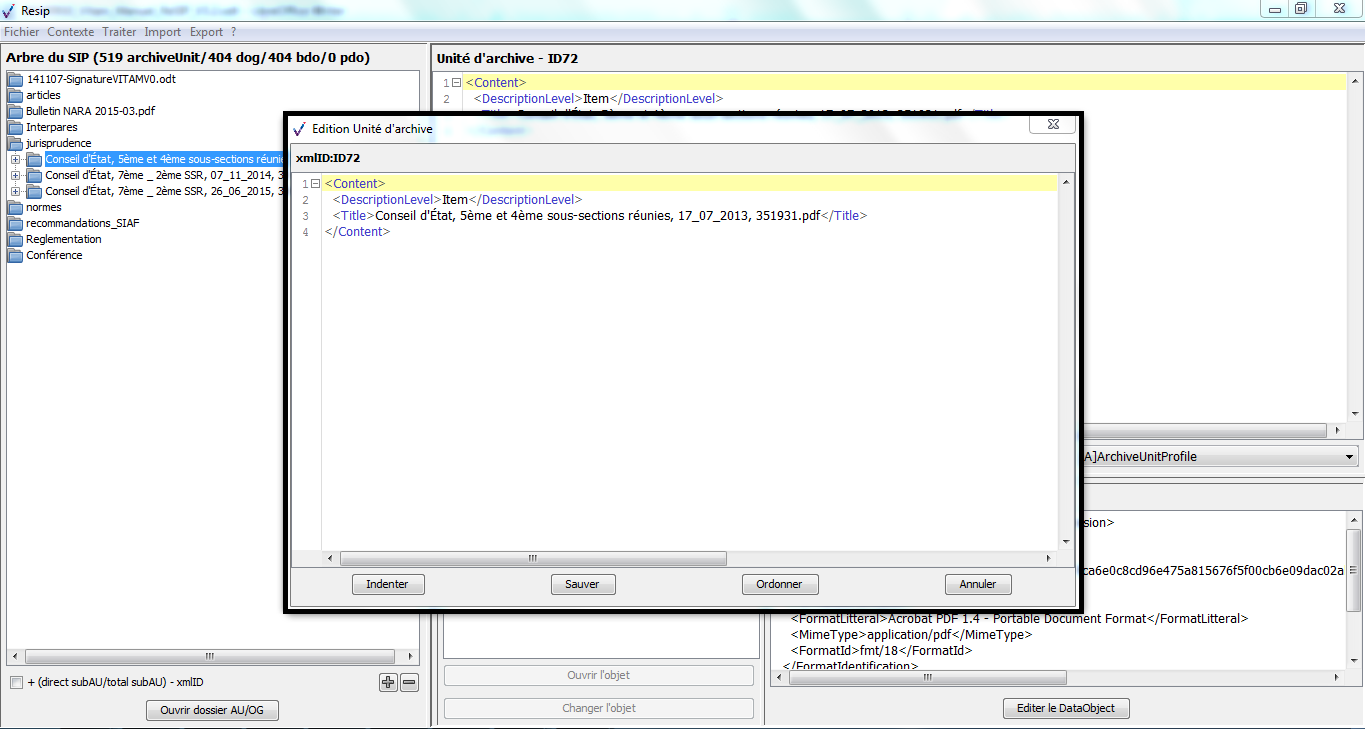Open the Export menu
Screen dimensions: 1365x729
click(207, 32)
